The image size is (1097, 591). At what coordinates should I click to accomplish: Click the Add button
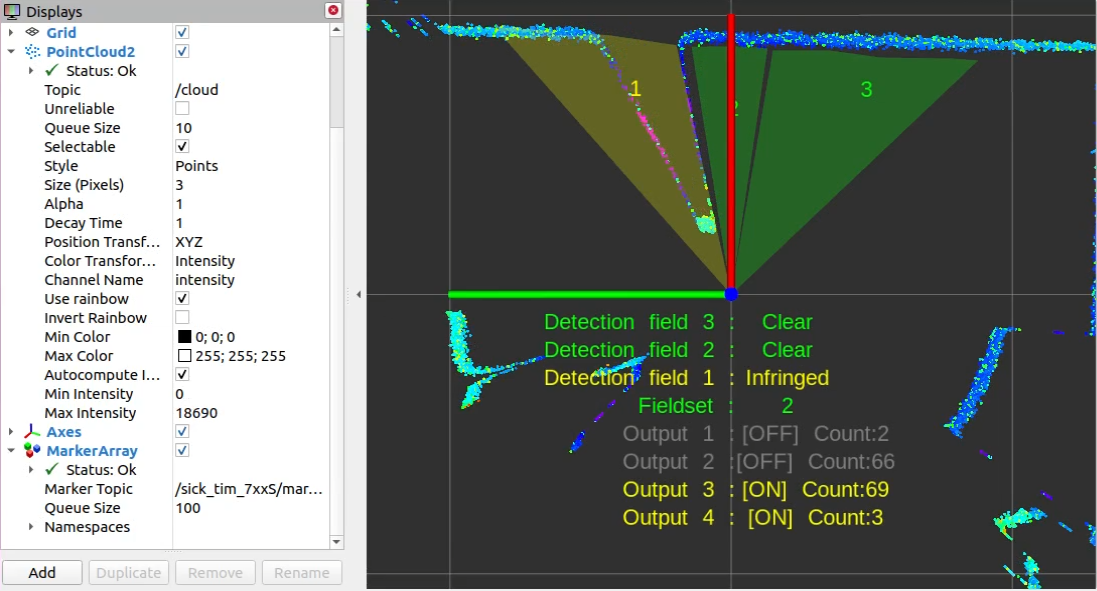[x=42, y=572]
